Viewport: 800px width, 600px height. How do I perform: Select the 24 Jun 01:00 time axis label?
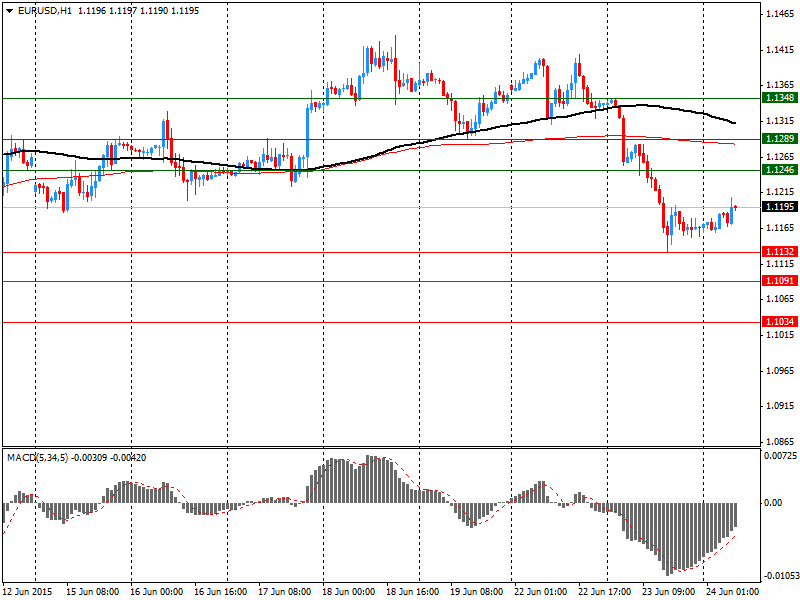[x=732, y=592]
